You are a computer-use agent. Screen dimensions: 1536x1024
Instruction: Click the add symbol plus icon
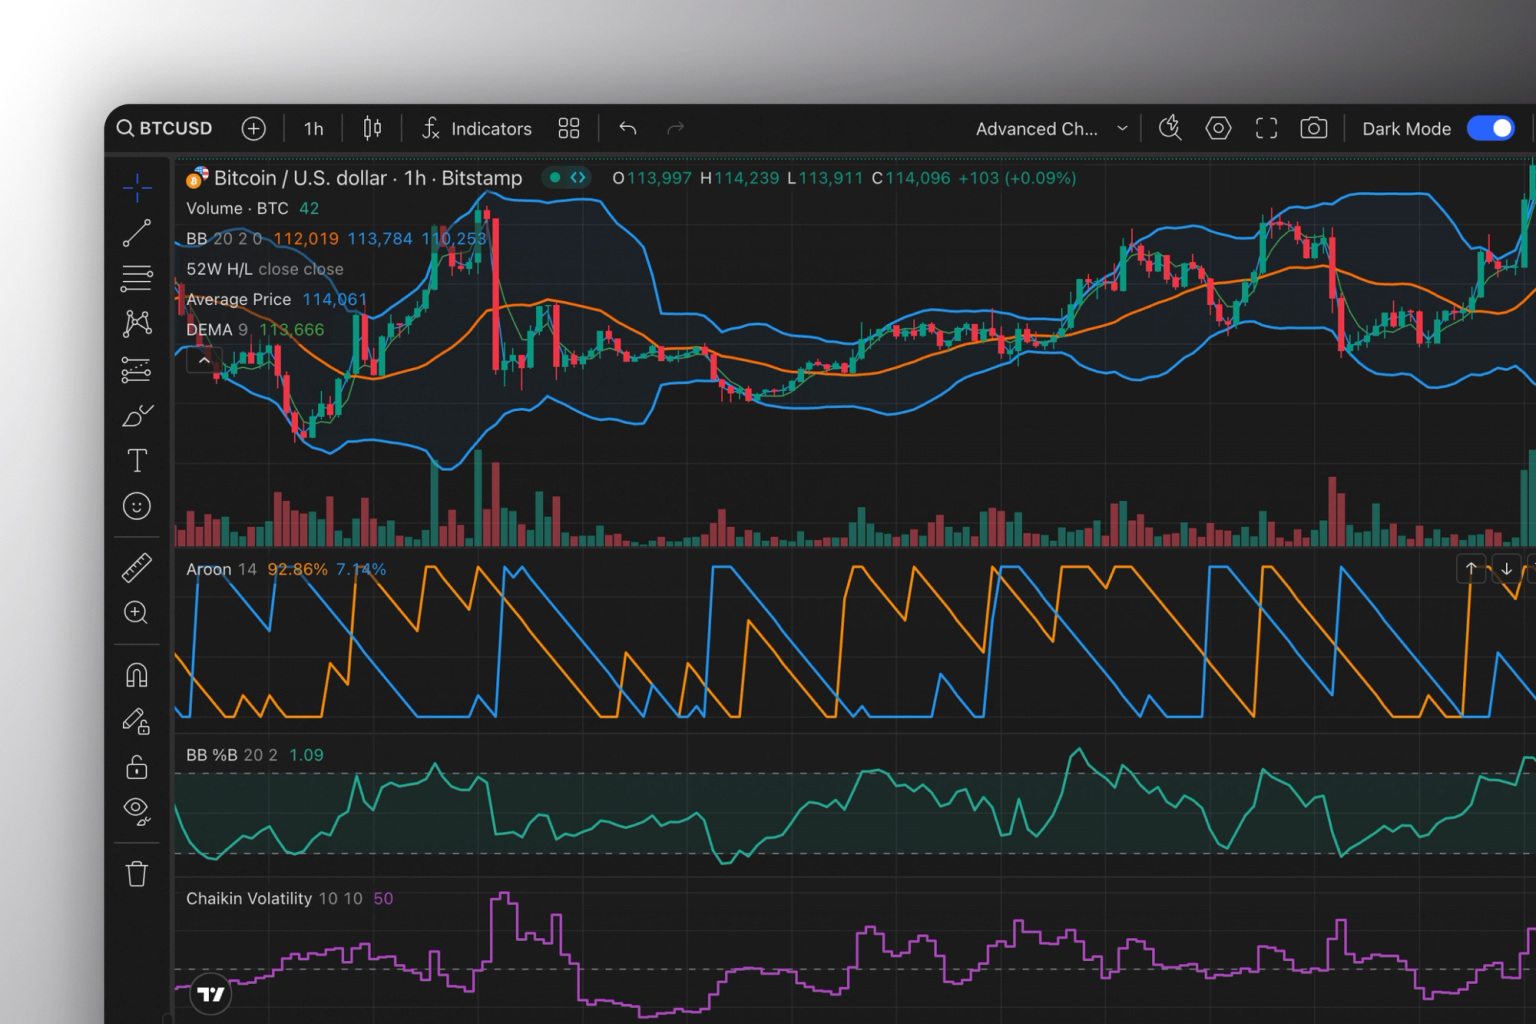(254, 128)
